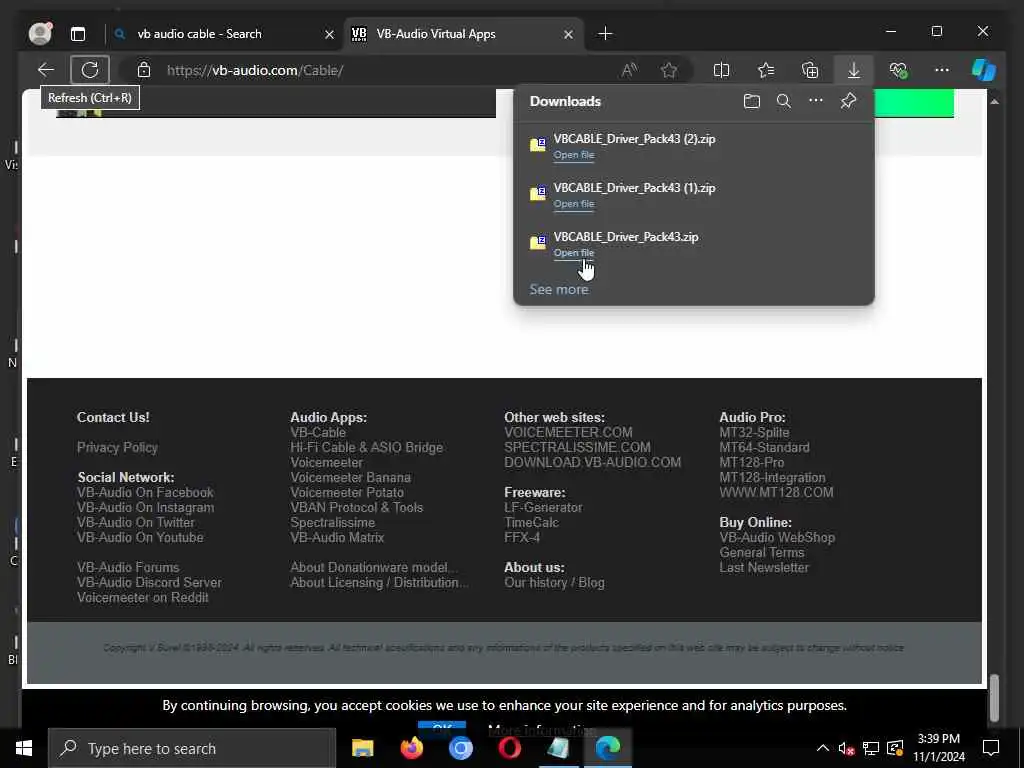Click the muted volume tray icon
The height and width of the screenshot is (768, 1024).
[x=846, y=749]
